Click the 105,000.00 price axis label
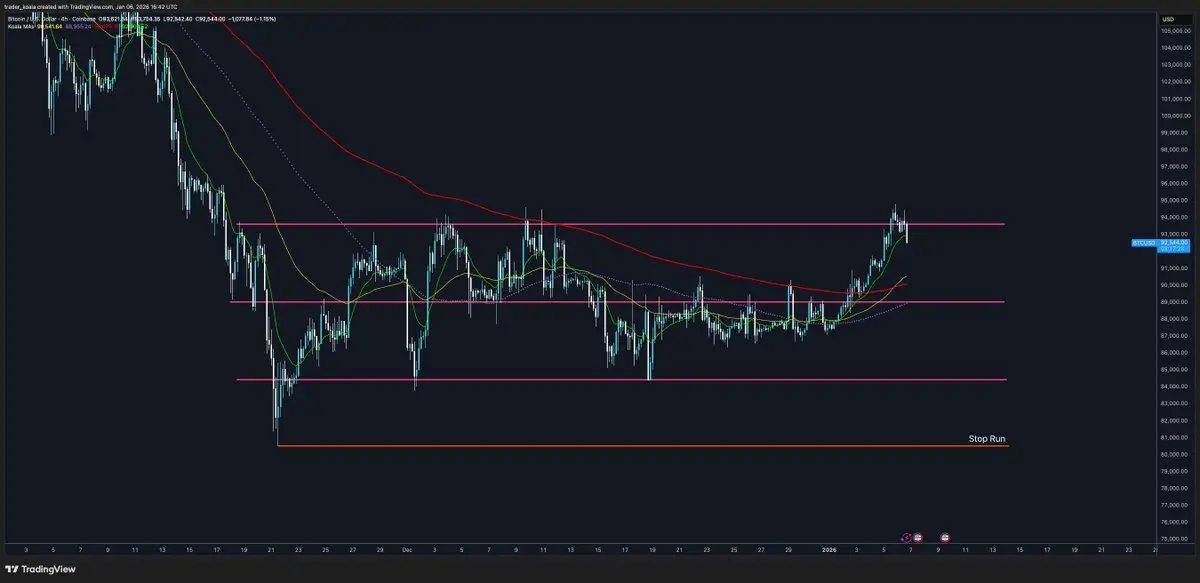Viewport: 1200px width, 583px height. tap(1174, 31)
